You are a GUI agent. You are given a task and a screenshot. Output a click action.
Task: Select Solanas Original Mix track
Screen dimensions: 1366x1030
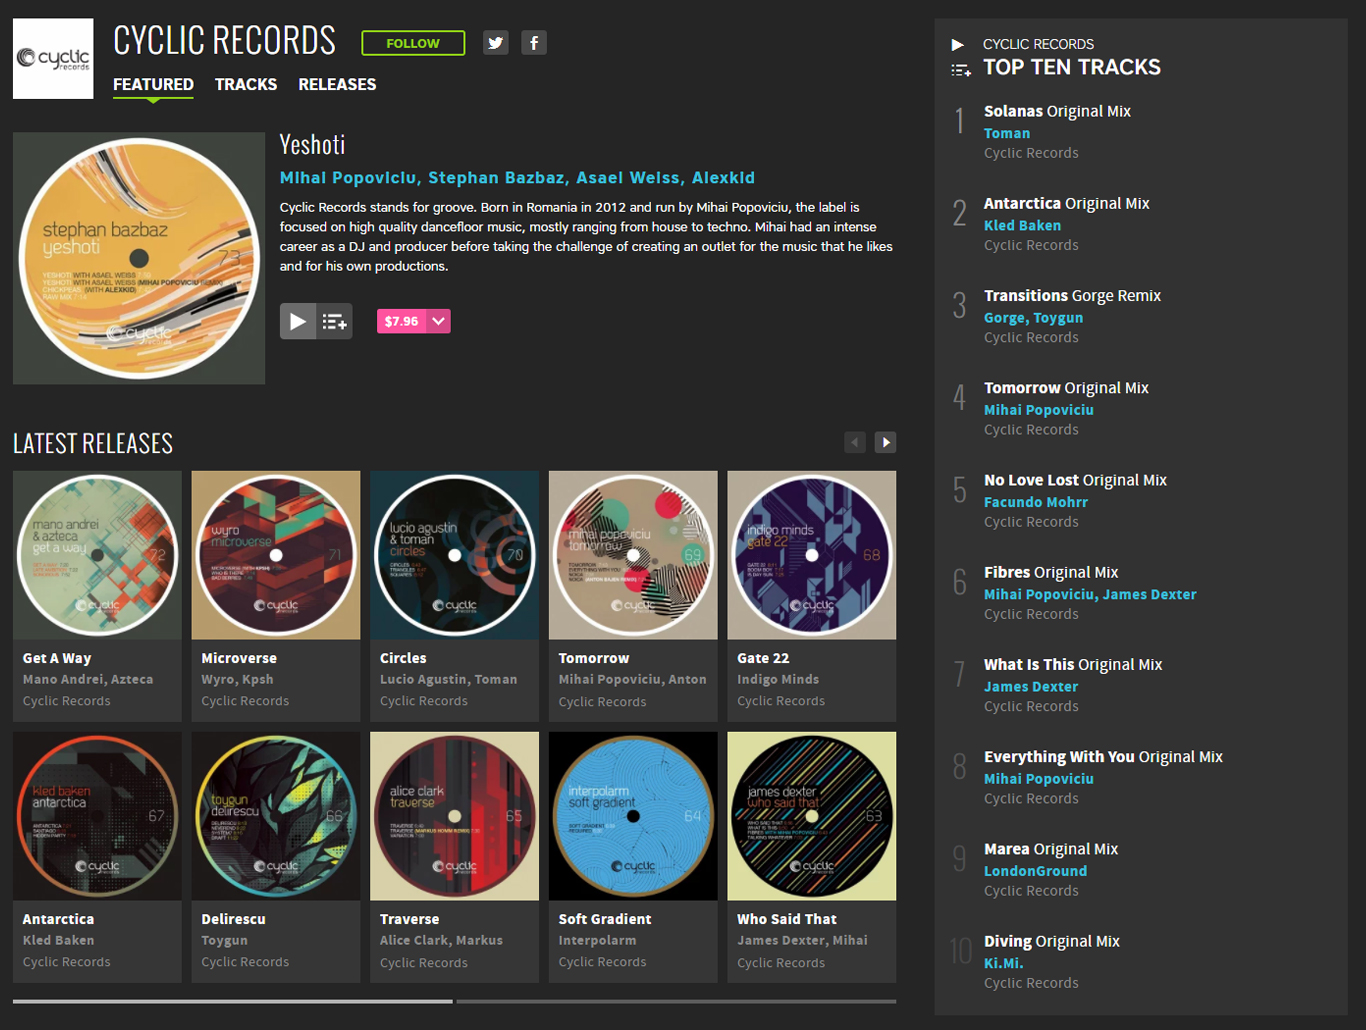(1057, 111)
